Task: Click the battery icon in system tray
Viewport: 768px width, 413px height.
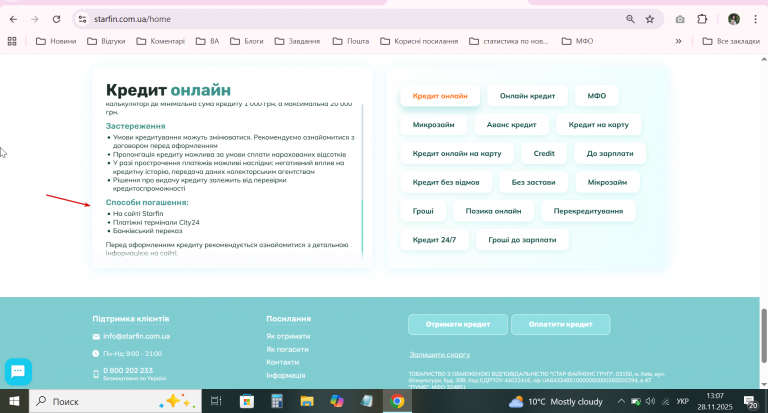Action: click(x=636, y=401)
